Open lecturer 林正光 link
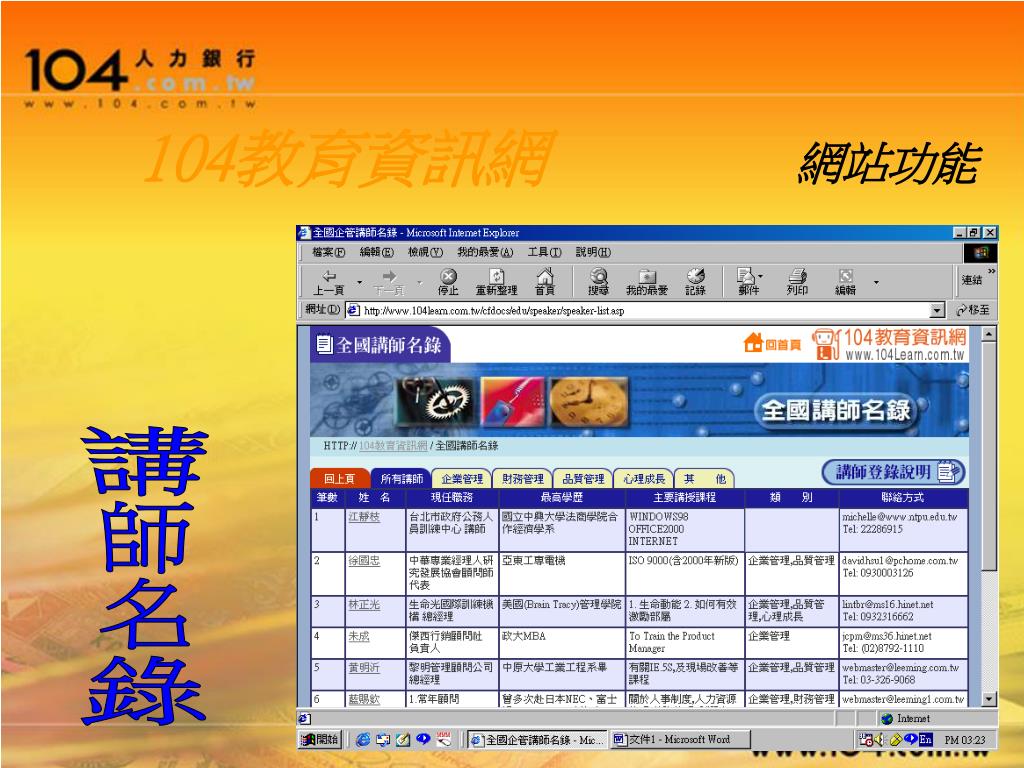Image resolution: width=1024 pixels, height=768 pixels. (x=364, y=605)
